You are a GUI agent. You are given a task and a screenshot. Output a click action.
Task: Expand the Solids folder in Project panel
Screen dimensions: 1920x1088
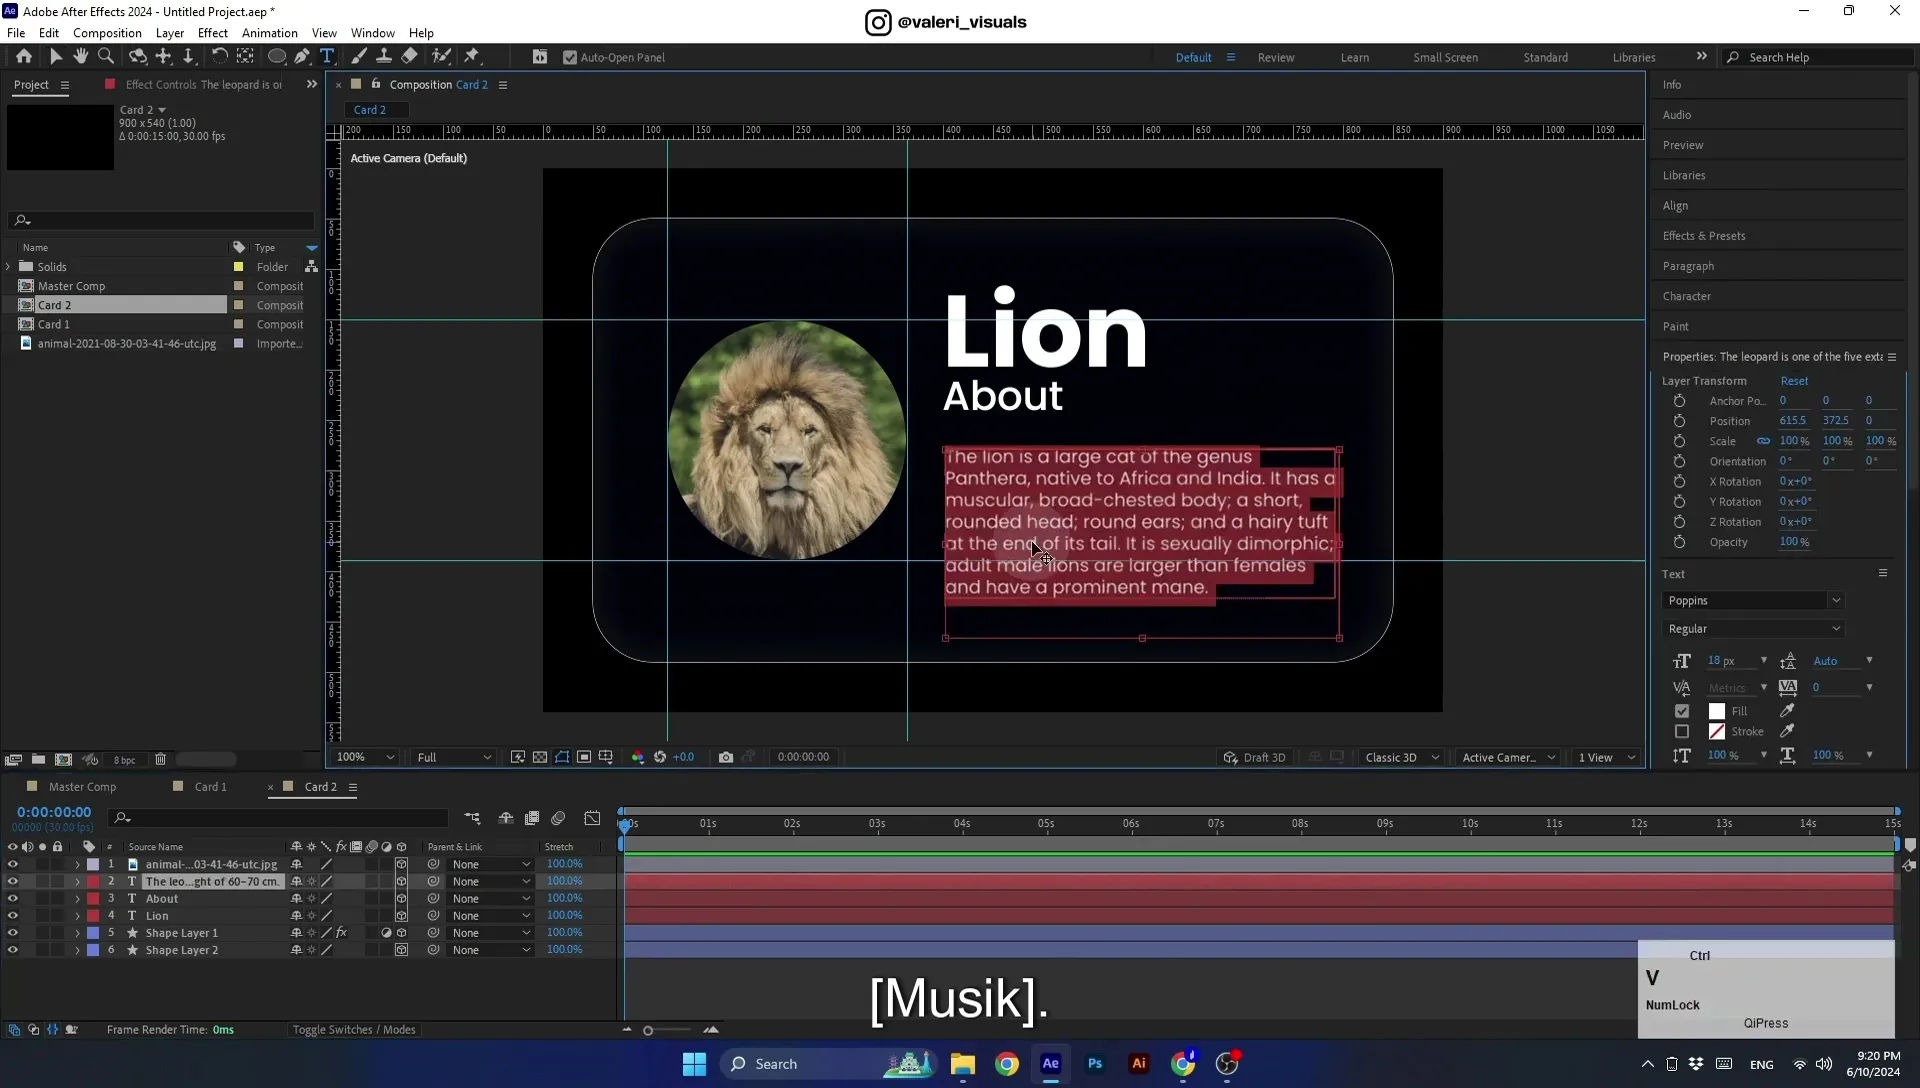tap(9, 267)
